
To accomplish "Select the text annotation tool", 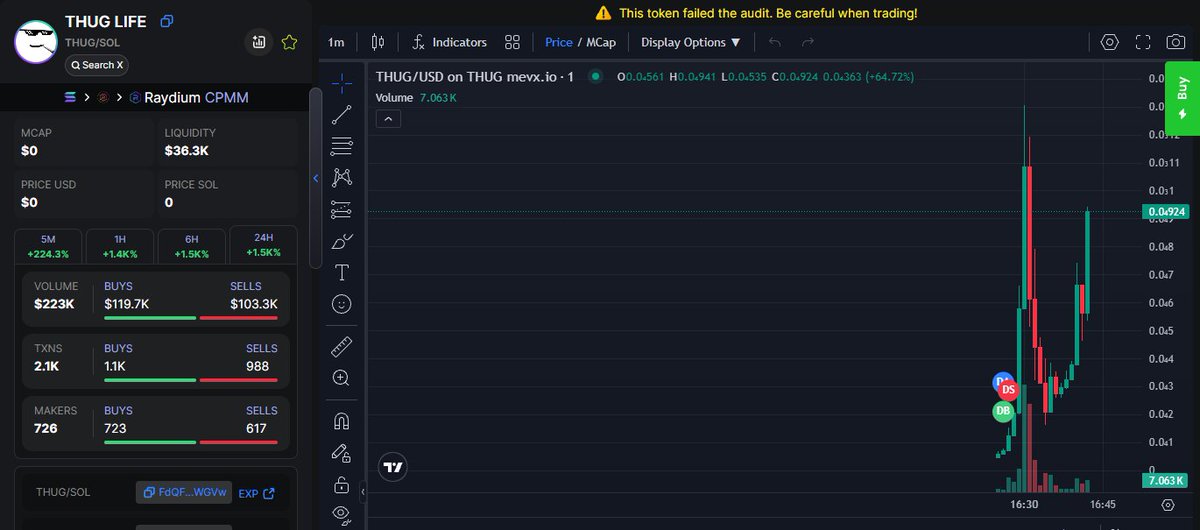I will (341, 273).
